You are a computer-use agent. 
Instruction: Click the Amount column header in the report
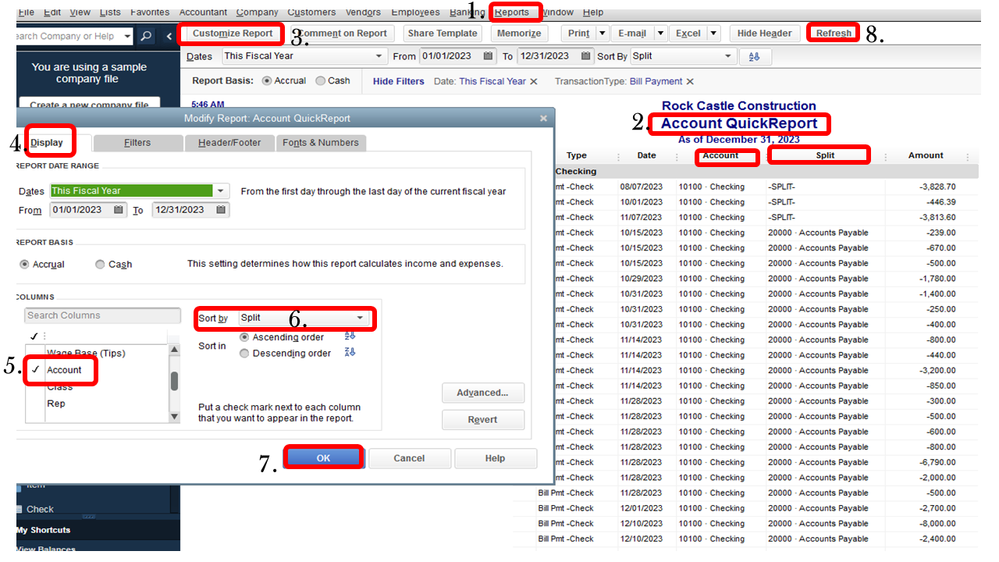point(926,155)
